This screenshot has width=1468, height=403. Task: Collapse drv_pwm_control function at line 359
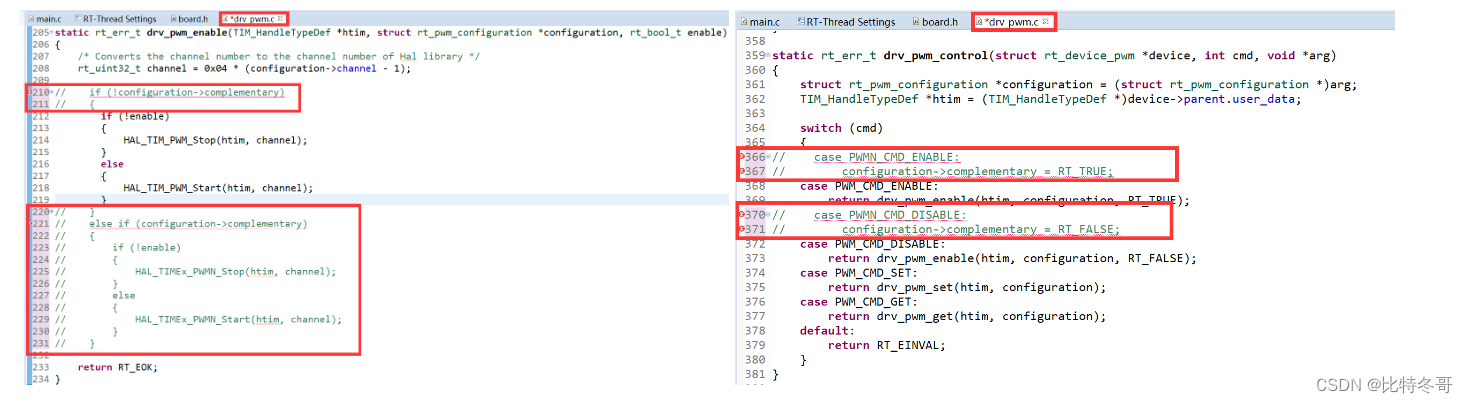pyautogui.click(x=770, y=56)
